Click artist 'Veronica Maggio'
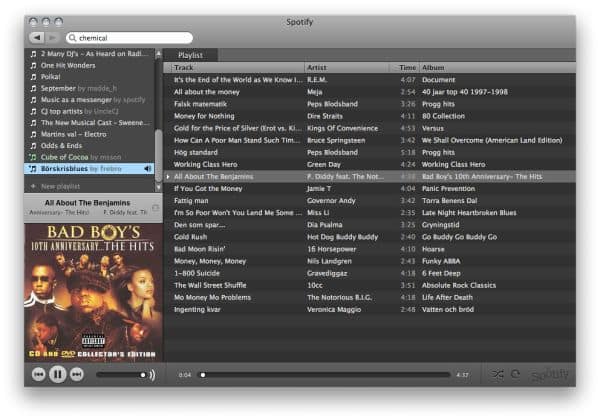The image size is (600, 420). pyautogui.click(x=334, y=309)
